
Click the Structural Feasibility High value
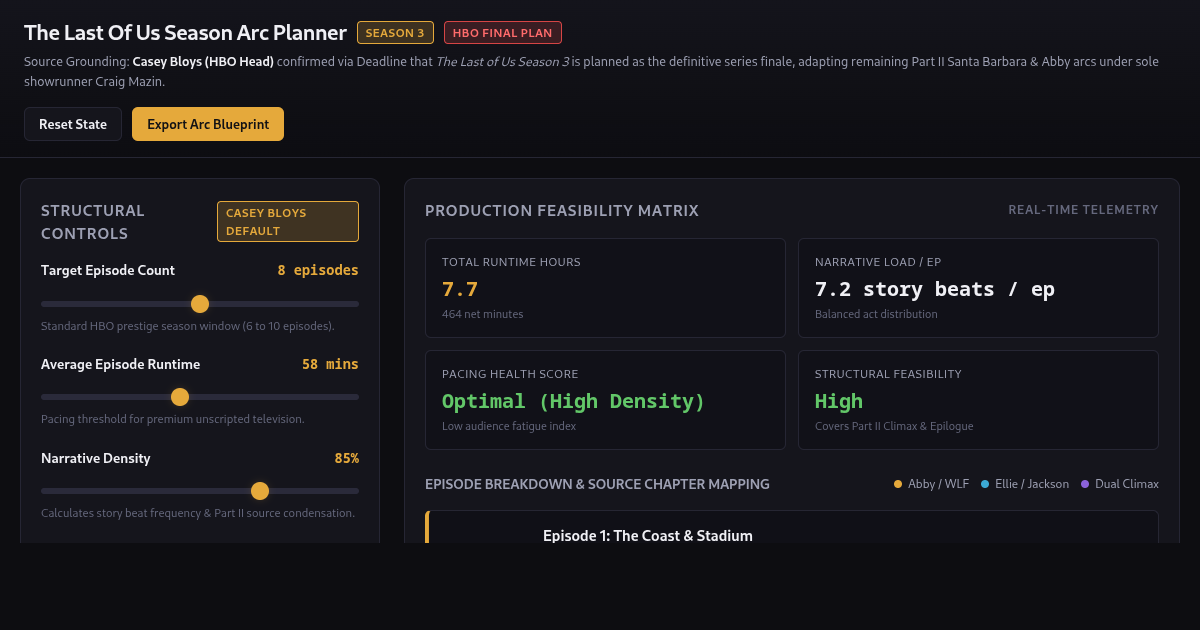839,401
